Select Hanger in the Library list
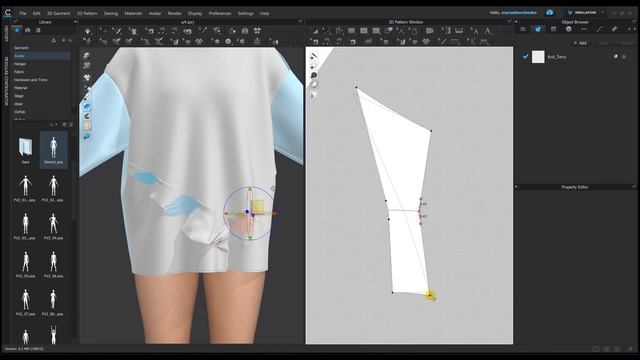This screenshot has width=640, height=360. click(x=20, y=64)
